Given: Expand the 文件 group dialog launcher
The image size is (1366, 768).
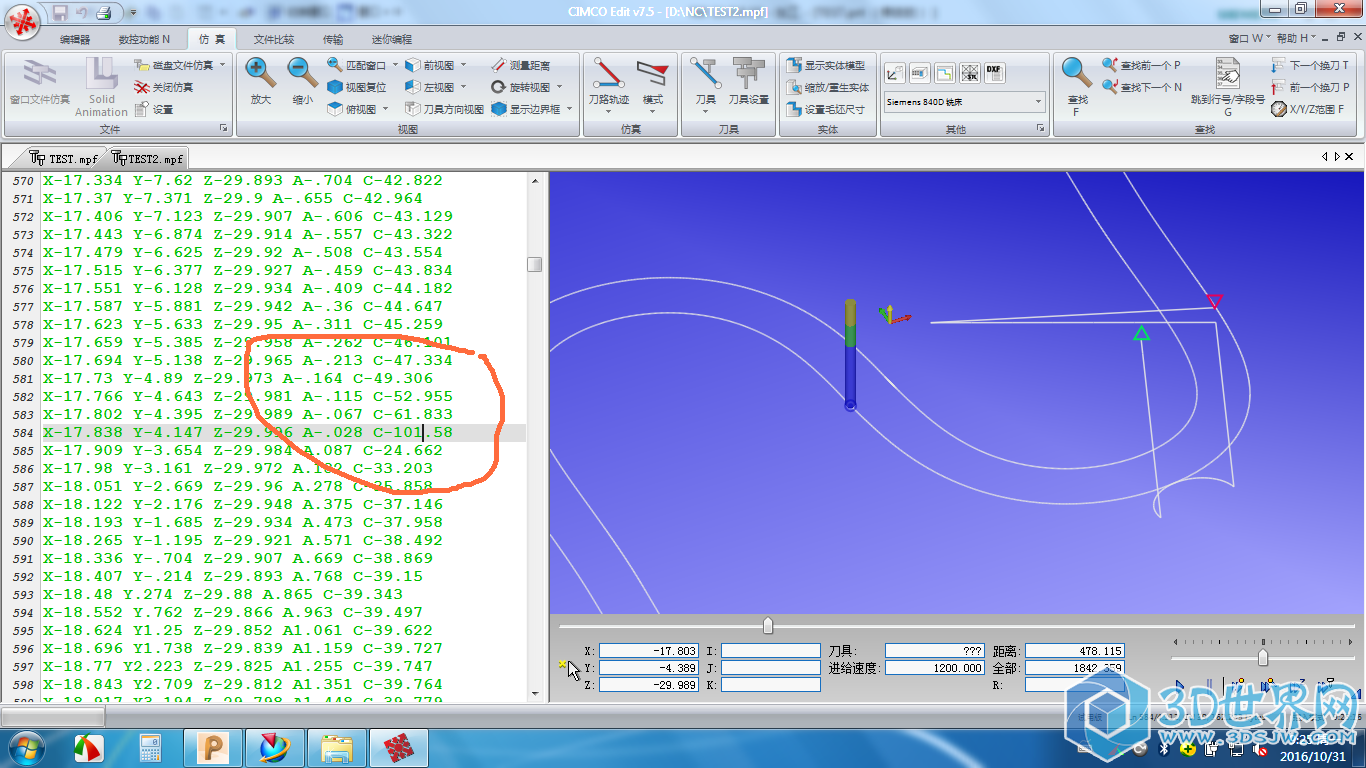Looking at the screenshot, I should (224, 129).
